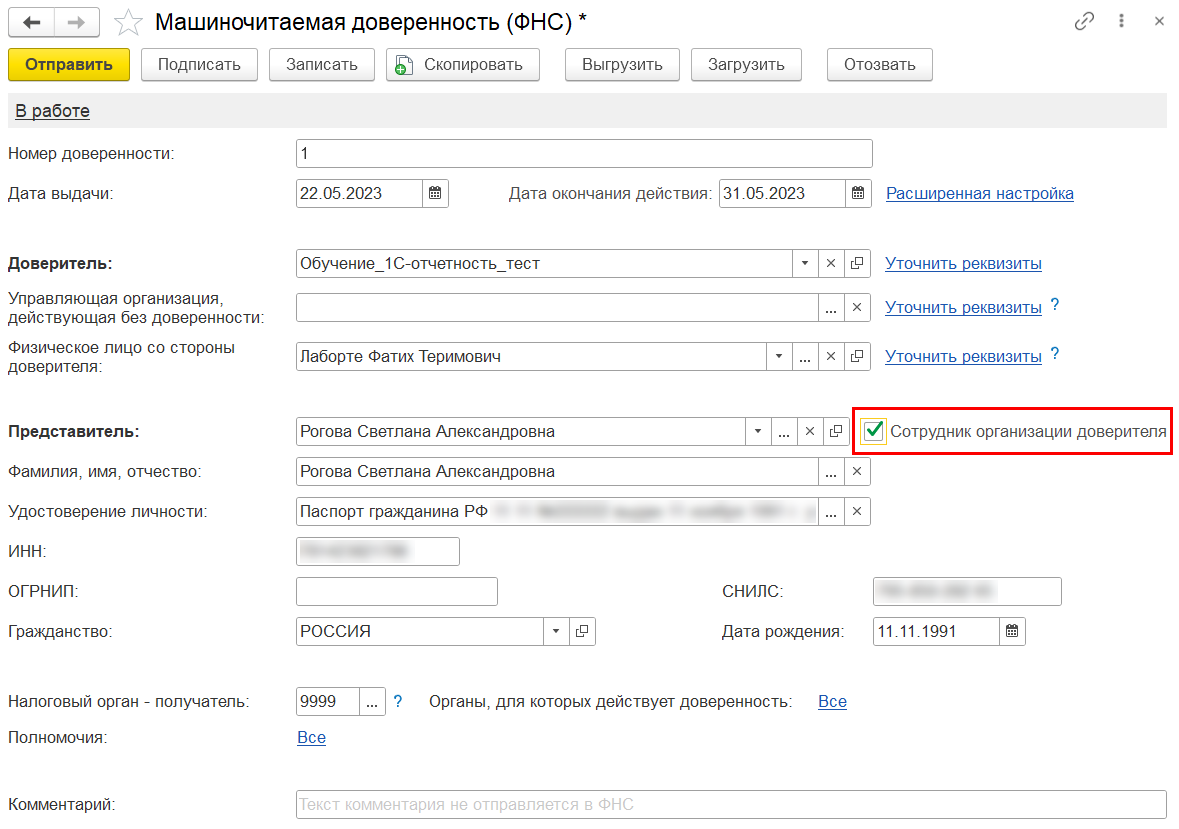Open the Гражданство dropdown
1179x829 pixels.
tap(556, 631)
